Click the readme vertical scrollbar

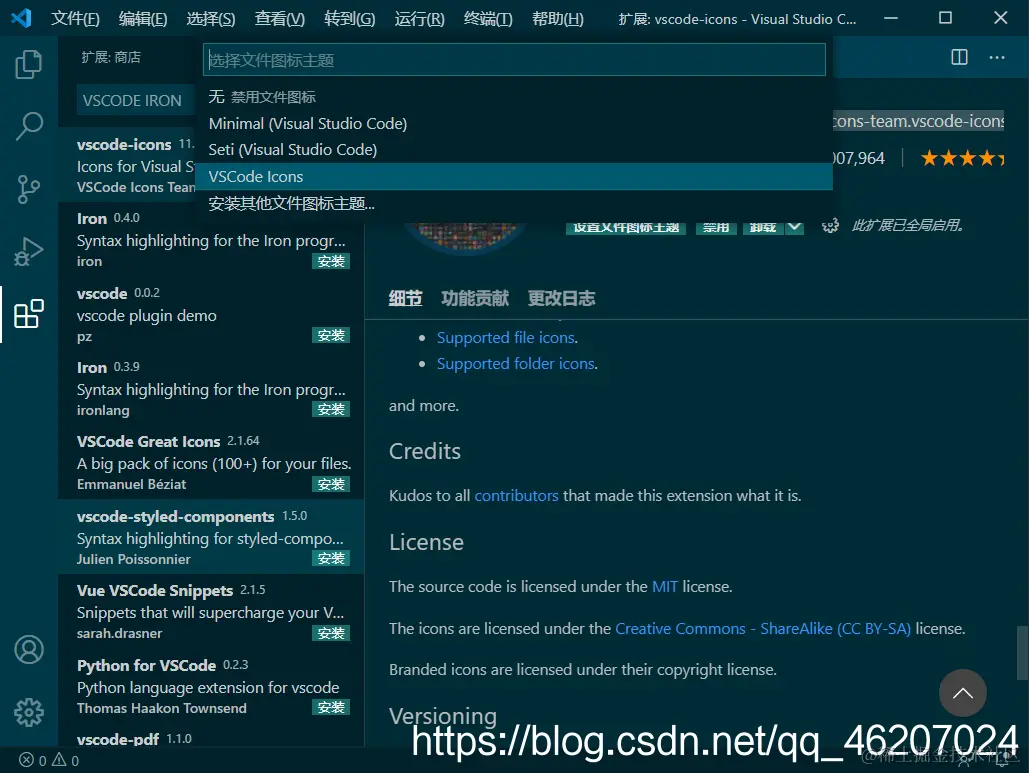(1022, 653)
